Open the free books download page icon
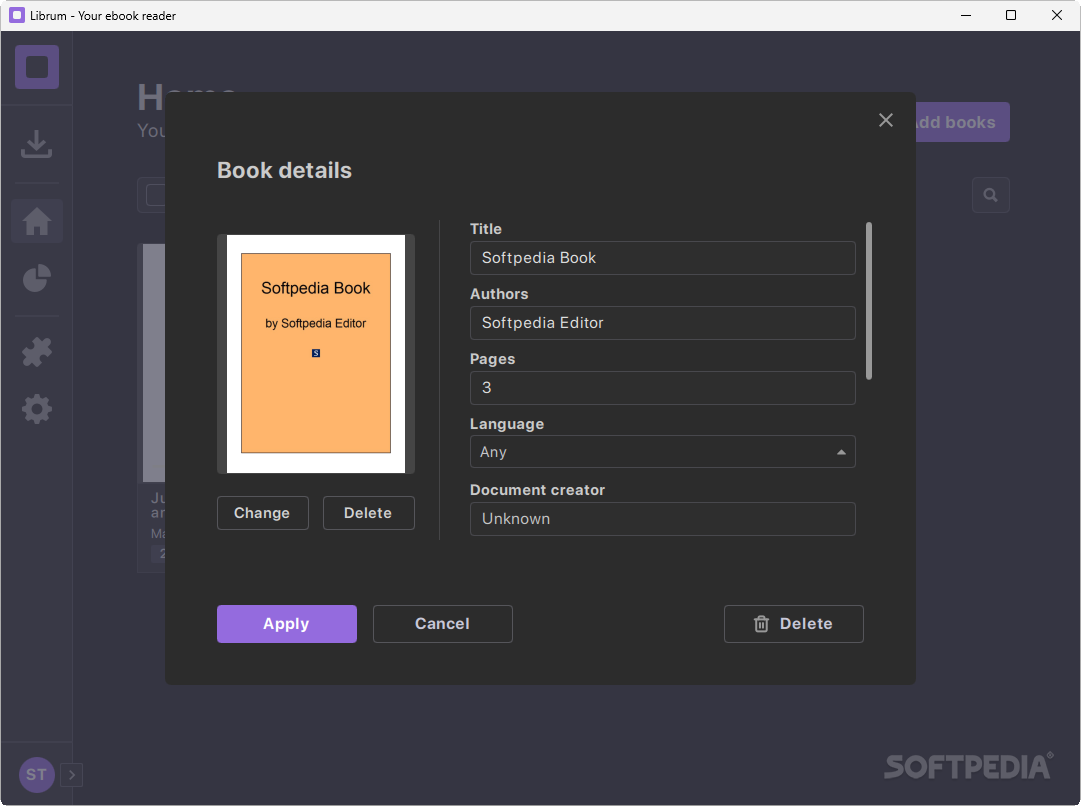This screenshot has height=806, width=1081. tap(37, 144)
